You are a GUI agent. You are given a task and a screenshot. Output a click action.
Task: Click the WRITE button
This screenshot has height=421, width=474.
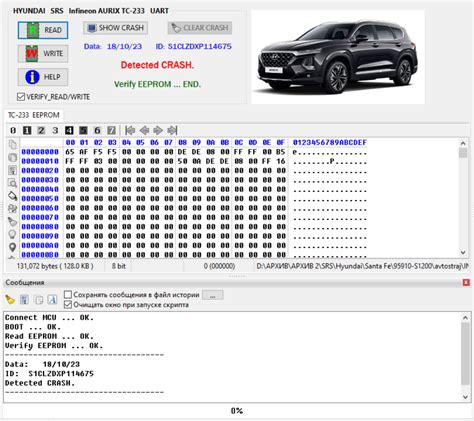(x=43, y=53)
